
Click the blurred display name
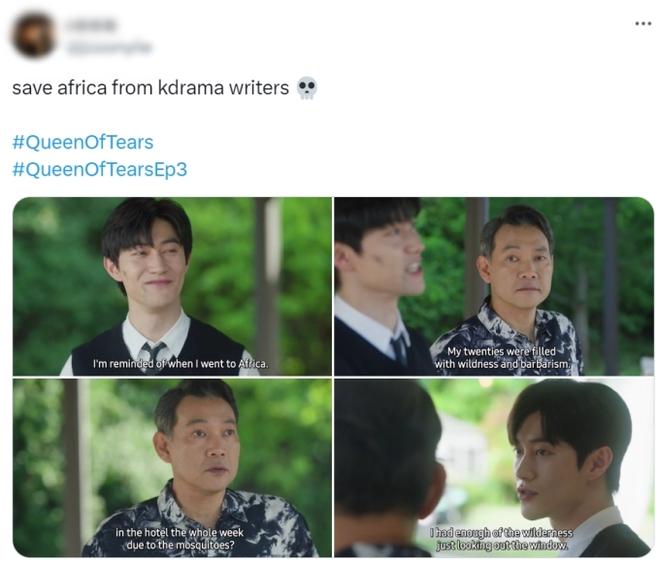91,25
